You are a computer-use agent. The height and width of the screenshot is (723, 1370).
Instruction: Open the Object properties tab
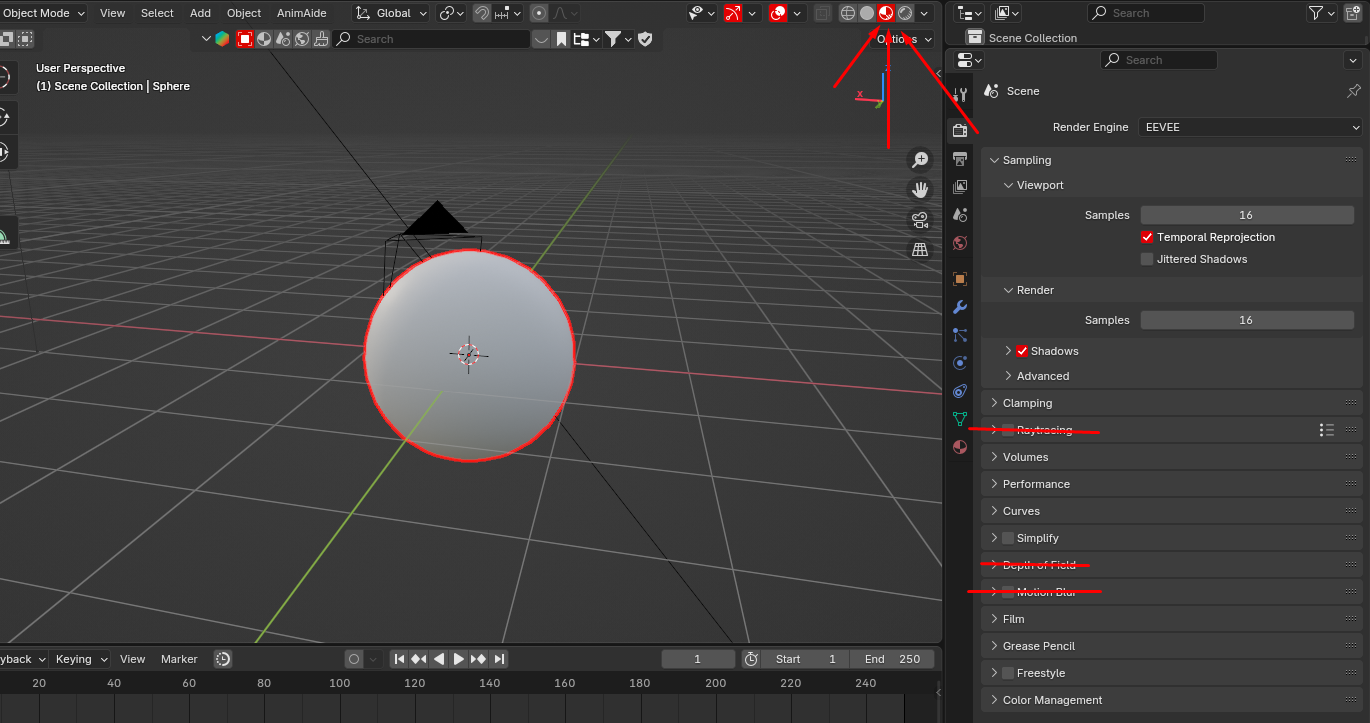960,279
